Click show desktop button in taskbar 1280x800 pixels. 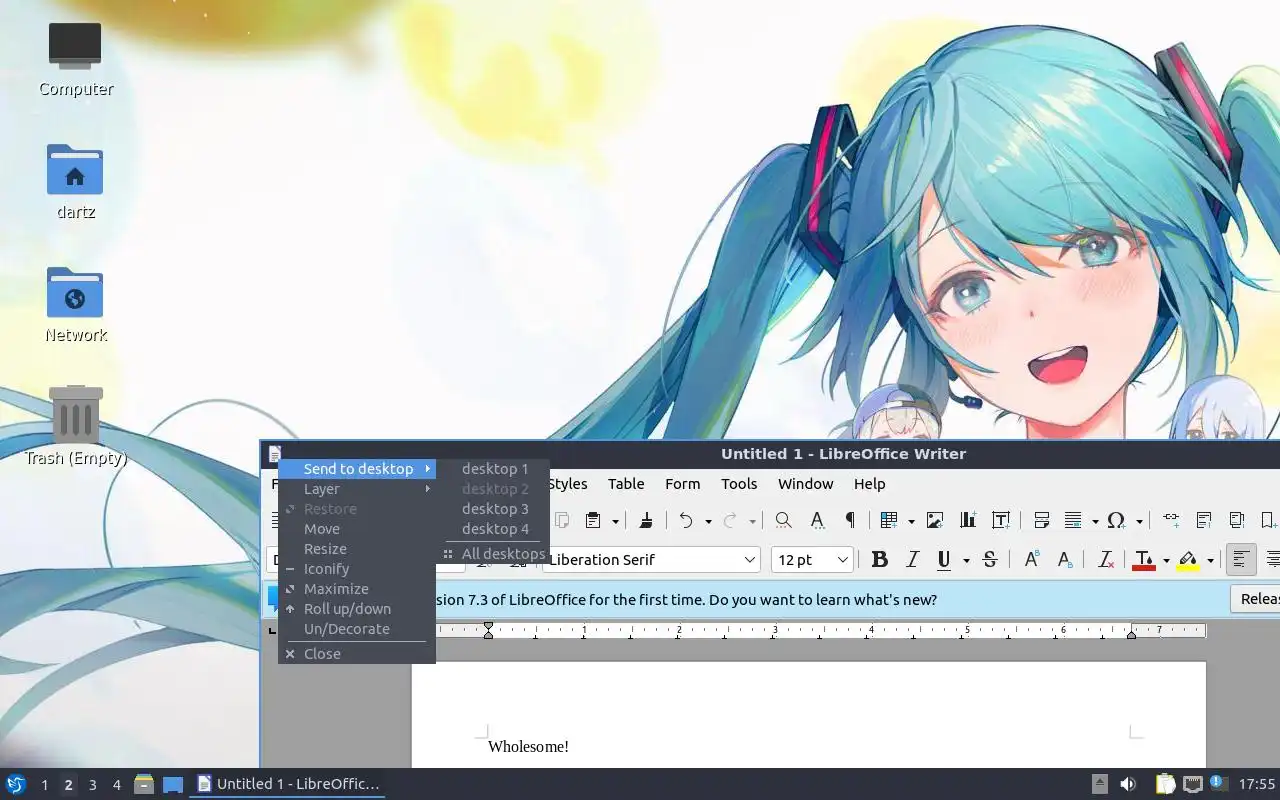[173, 784]
